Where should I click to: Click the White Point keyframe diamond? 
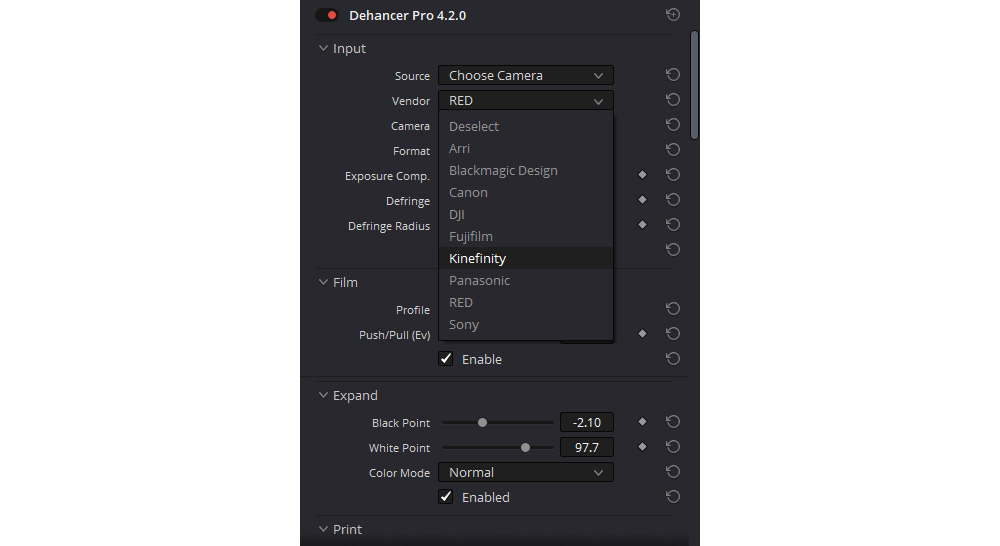642,446
